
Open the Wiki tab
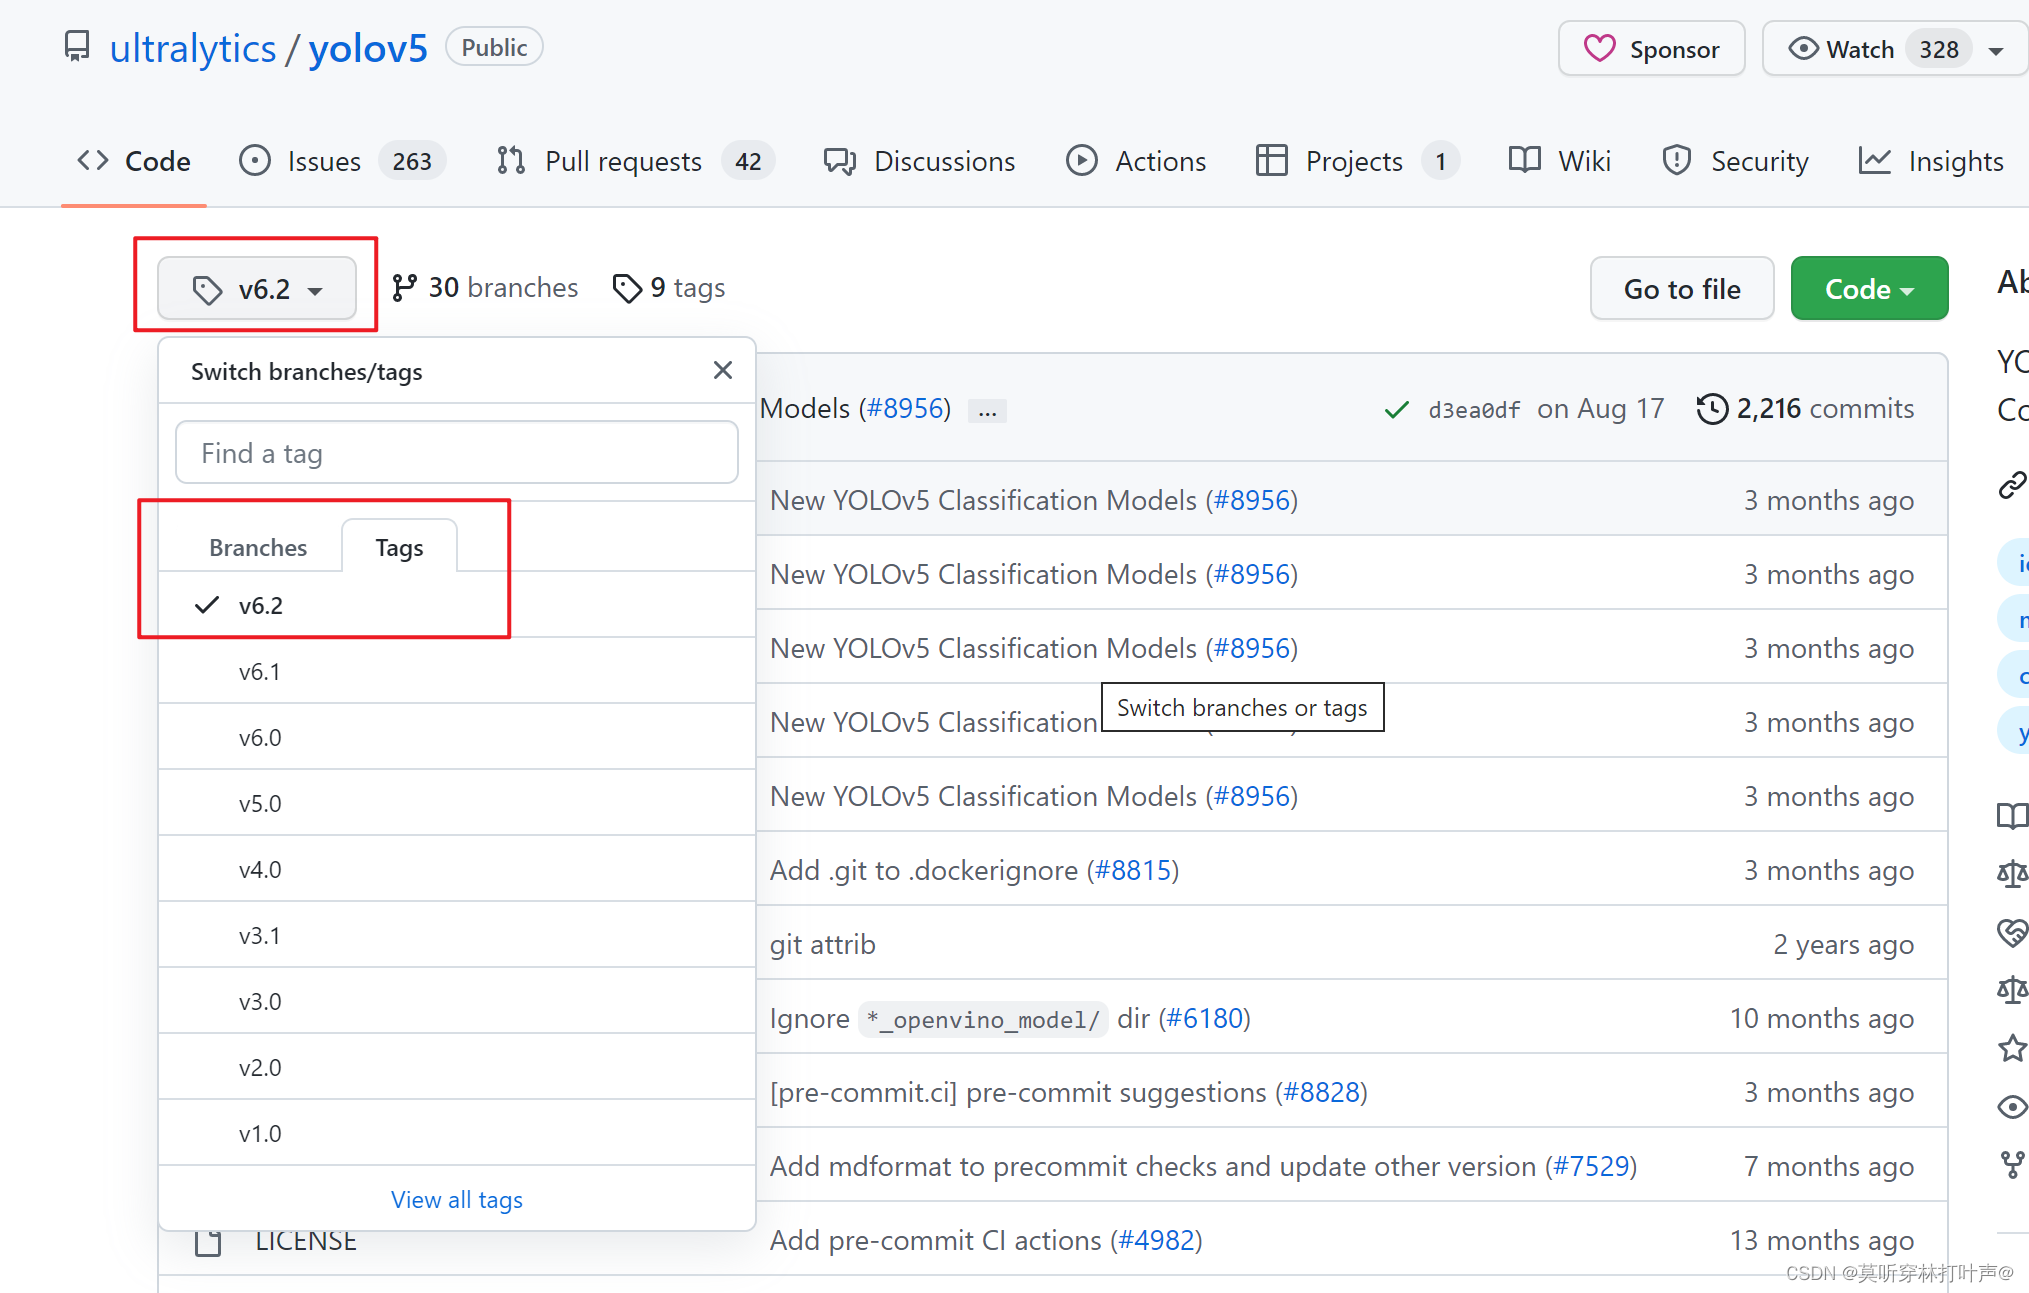point(1560,160)
